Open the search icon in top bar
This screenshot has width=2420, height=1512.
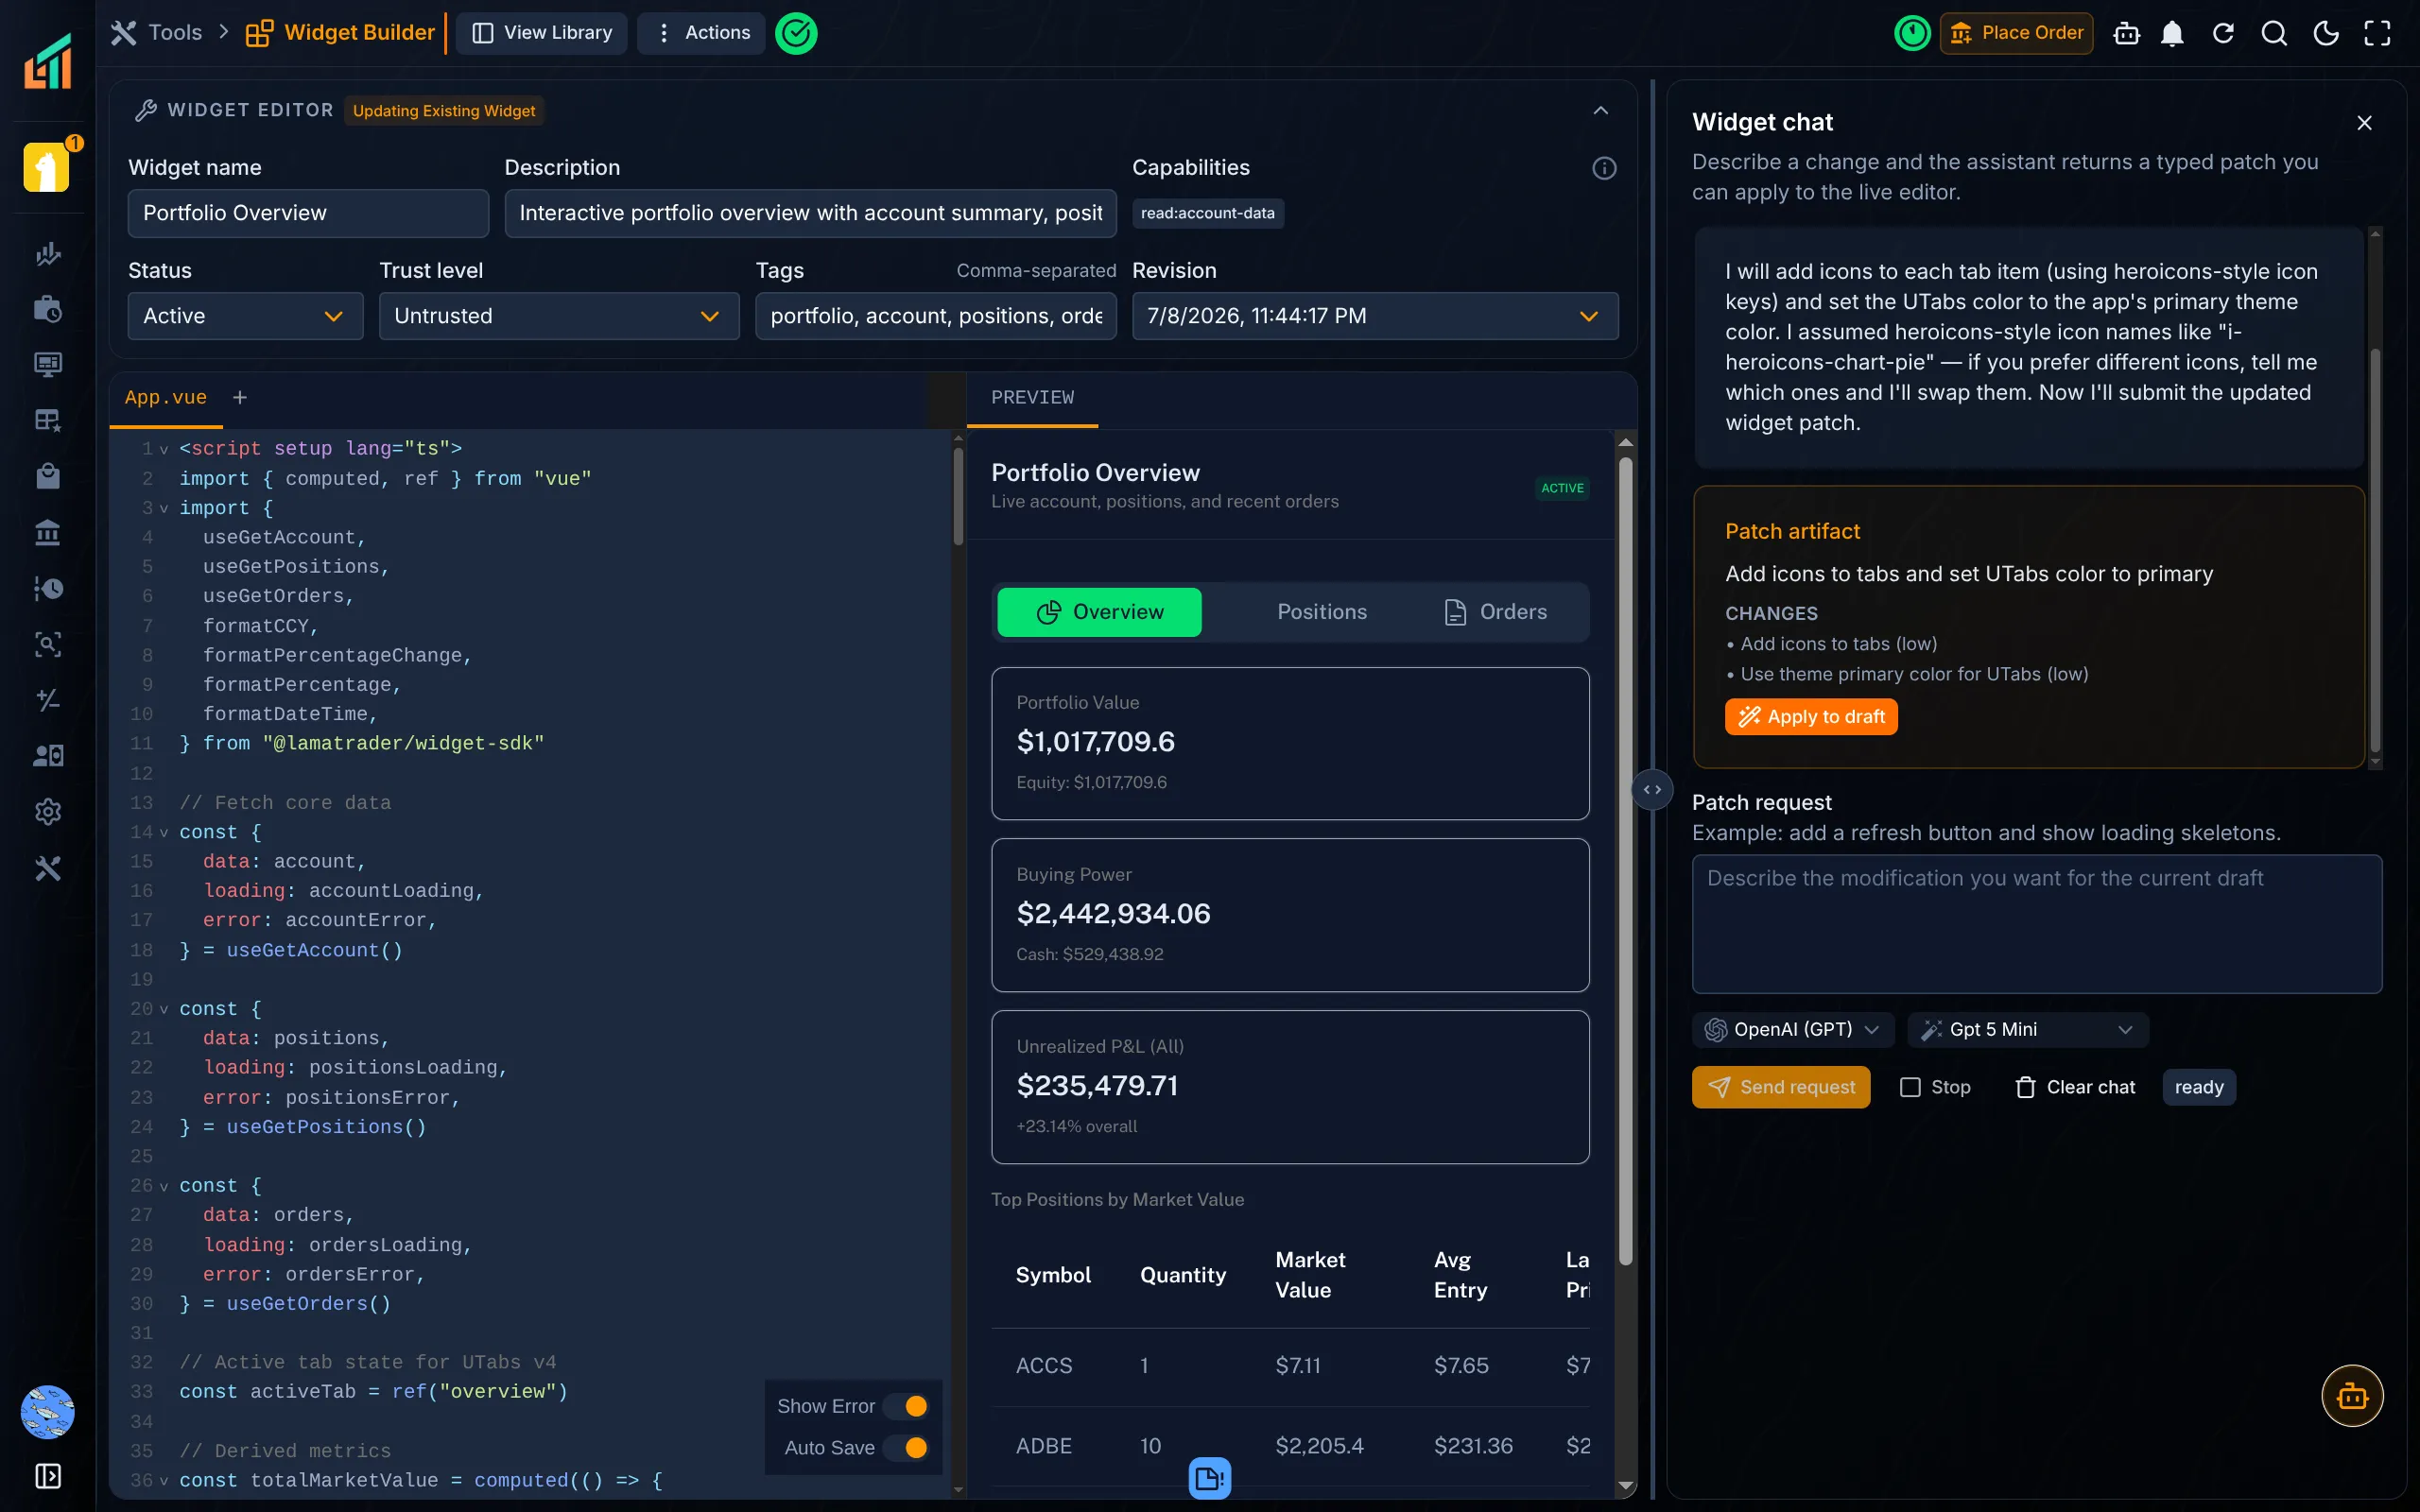tap(2274, 33)
